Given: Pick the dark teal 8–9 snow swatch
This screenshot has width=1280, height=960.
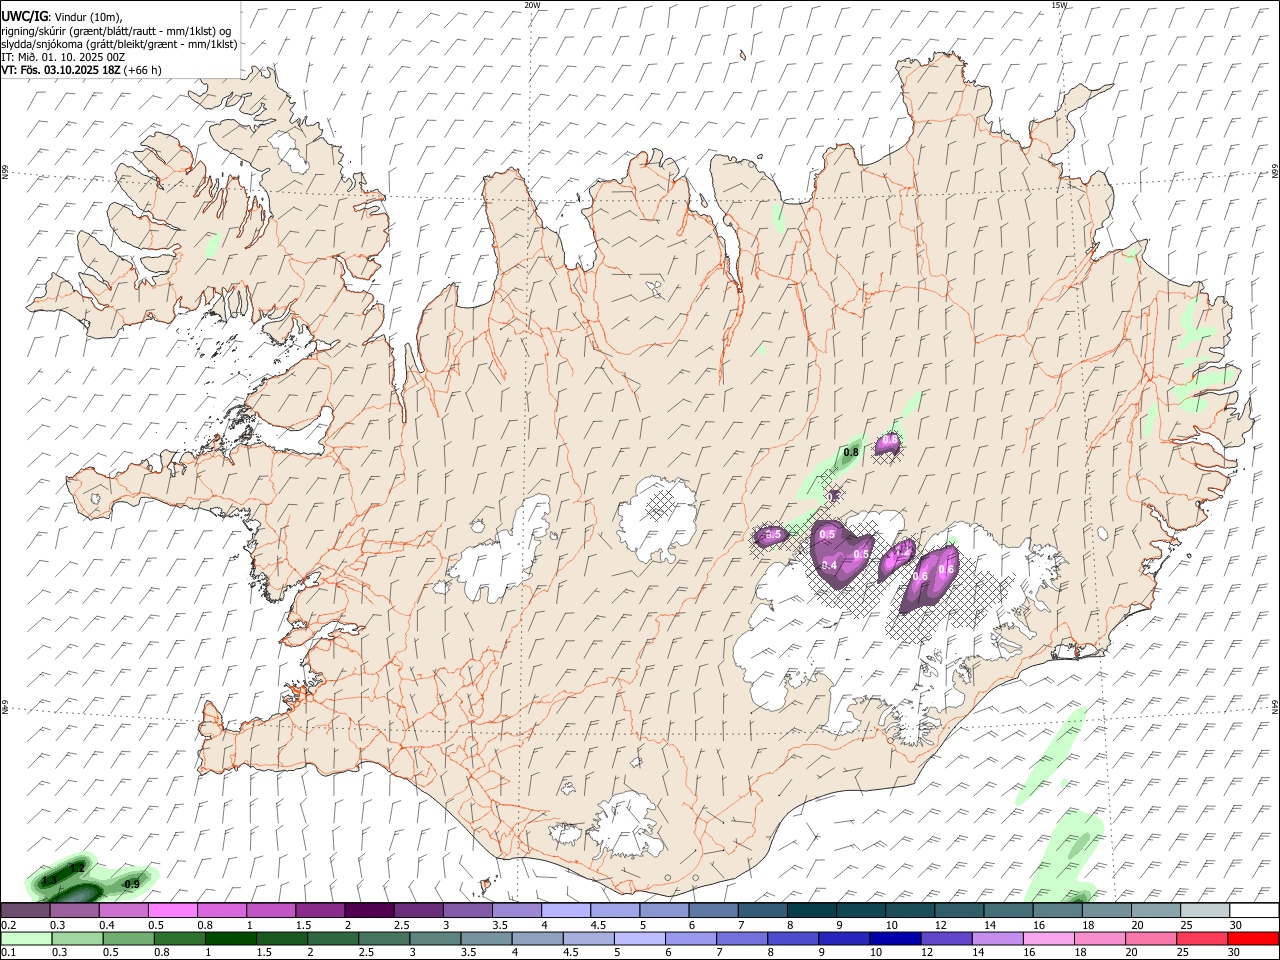Looking at the screenshot, I should [811, 910].
